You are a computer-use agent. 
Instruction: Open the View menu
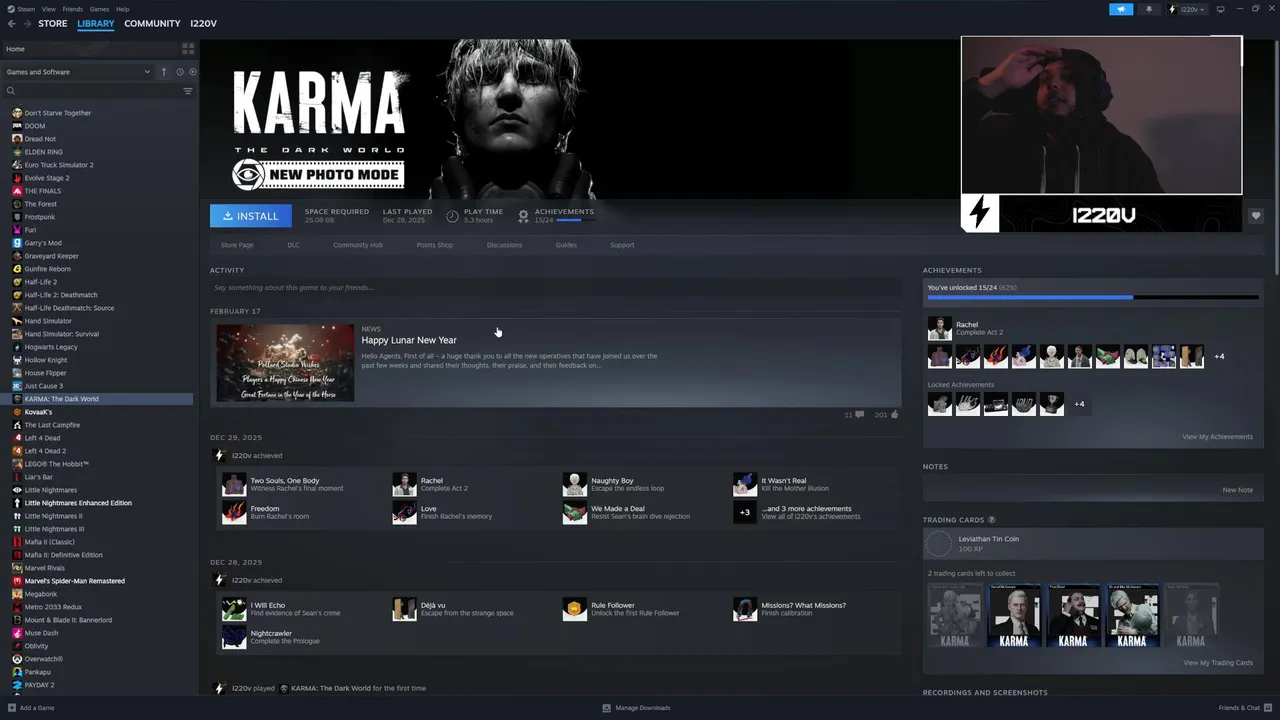[x=48, y=9]
